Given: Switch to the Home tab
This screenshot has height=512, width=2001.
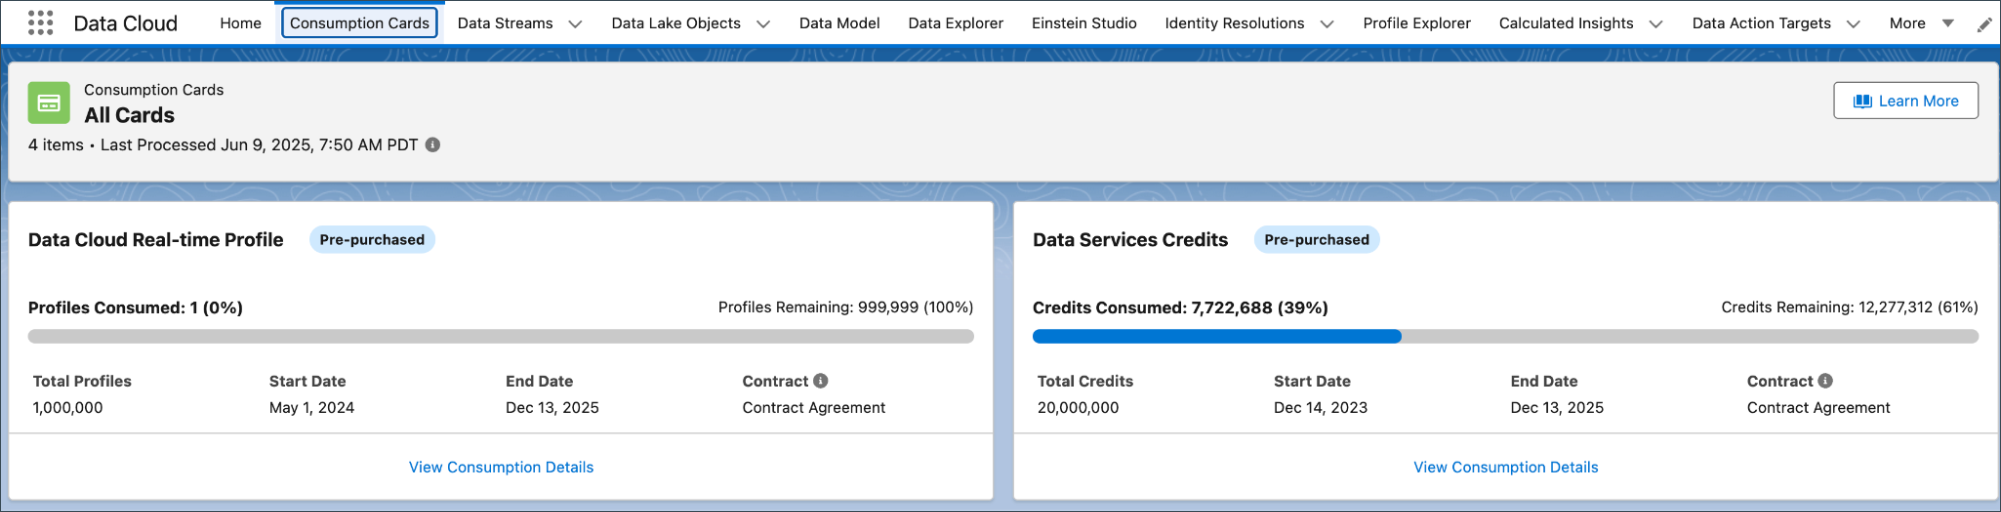Looking at the screenshot, I should pos(241,23).
